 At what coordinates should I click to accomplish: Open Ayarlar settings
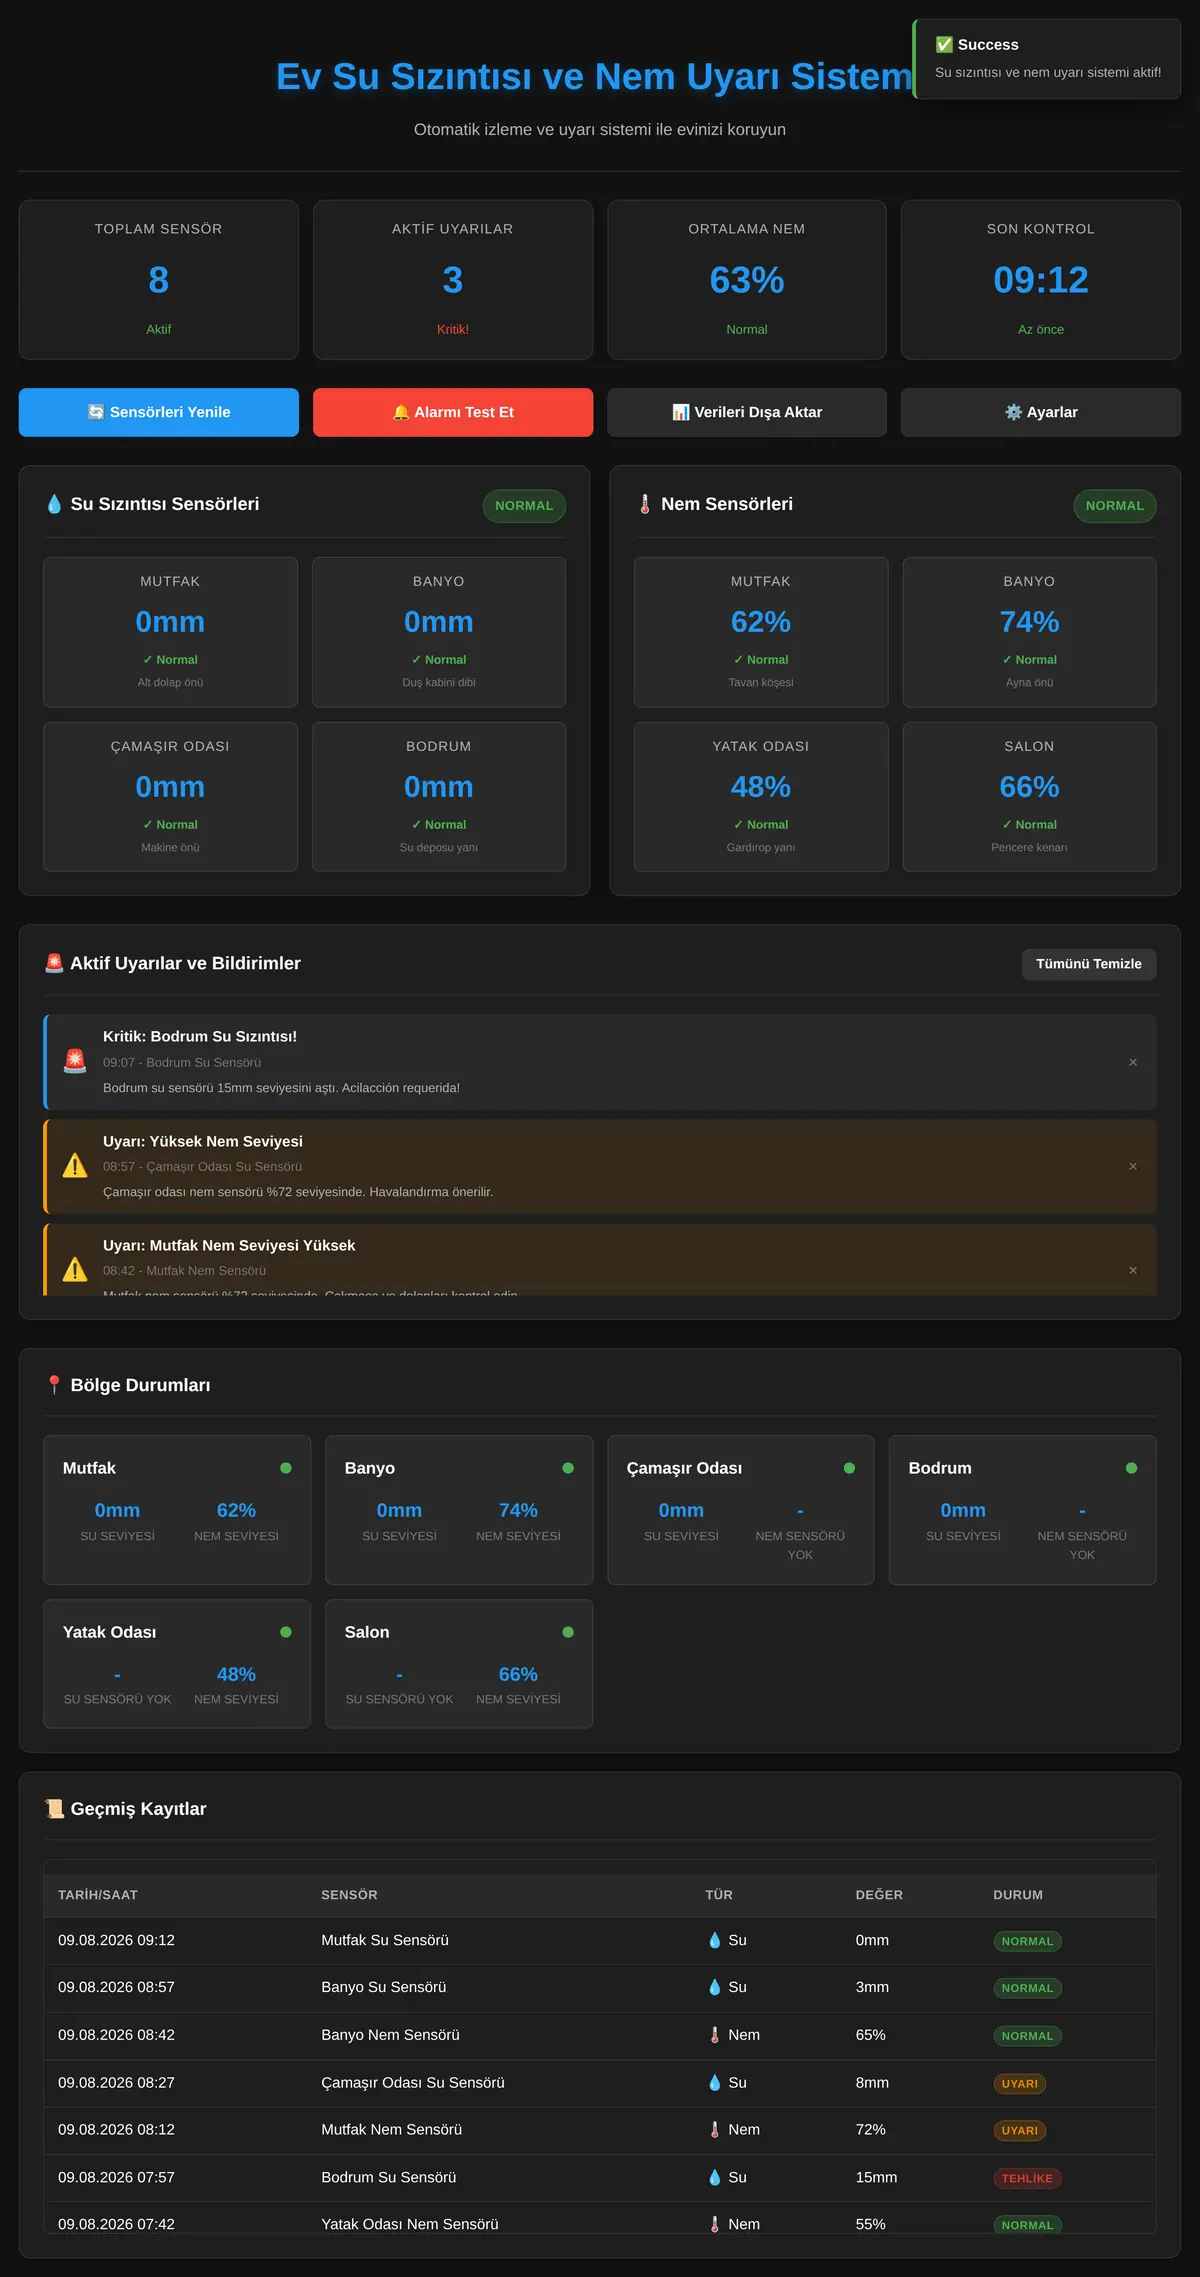1041,412
